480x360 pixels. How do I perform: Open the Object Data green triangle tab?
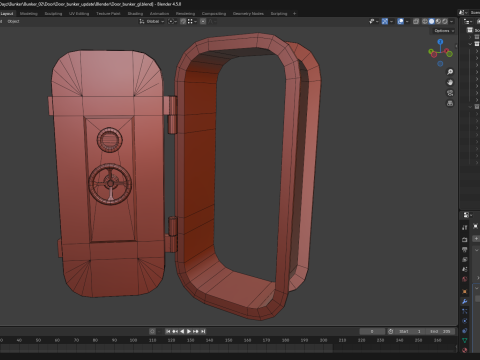[x=465, y=340]
